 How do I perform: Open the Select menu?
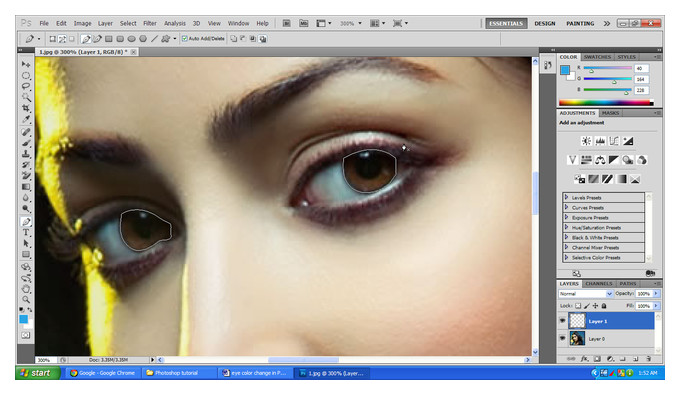[x=128, y=23]
